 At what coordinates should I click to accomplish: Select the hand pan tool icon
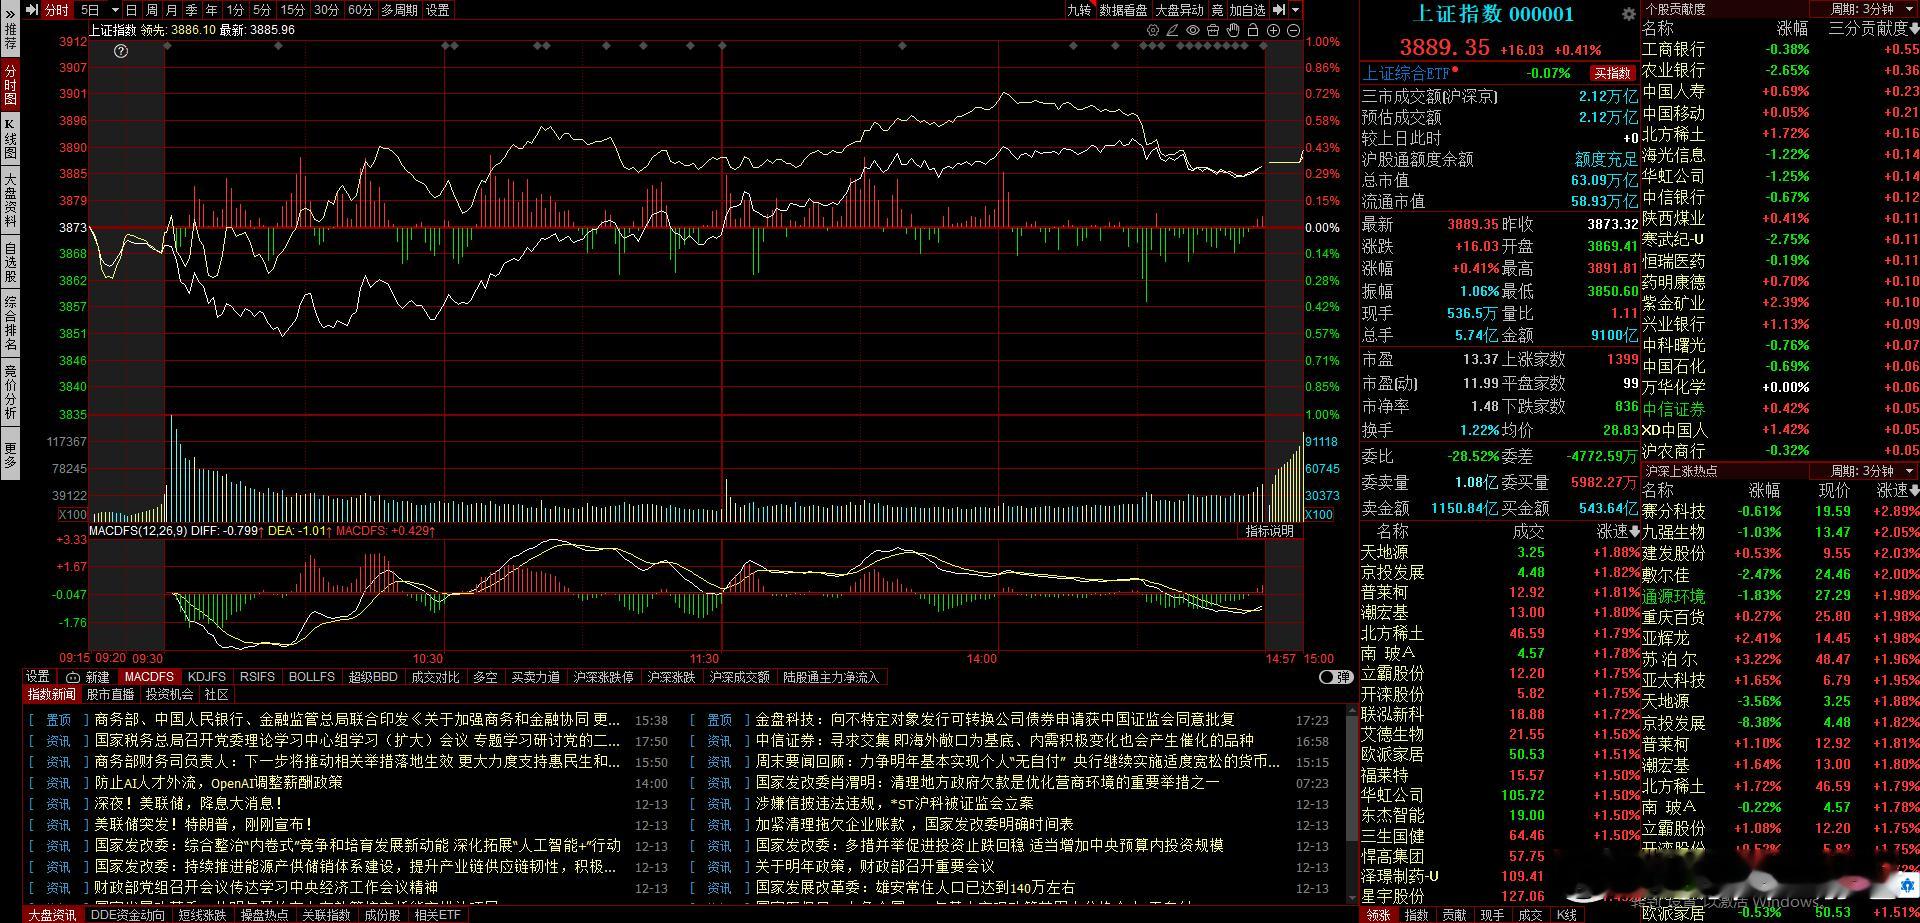(x=1233, y=30)
